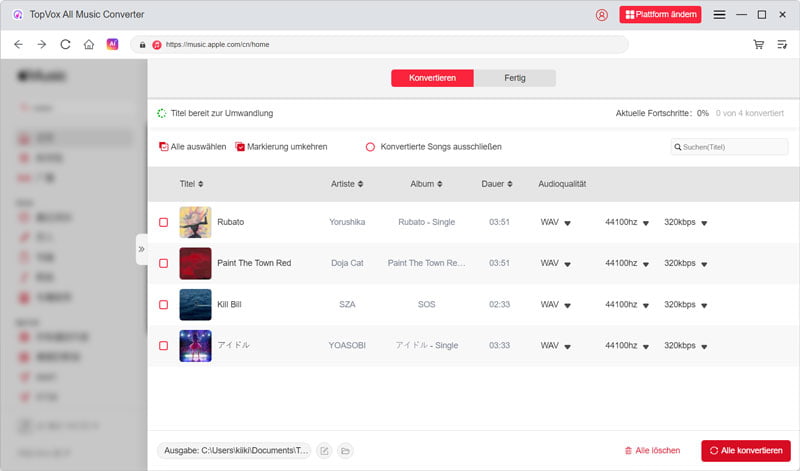Go forward with the forward arrow
The height and width of the screenshot is (471, 800).
tap(42, 44)
